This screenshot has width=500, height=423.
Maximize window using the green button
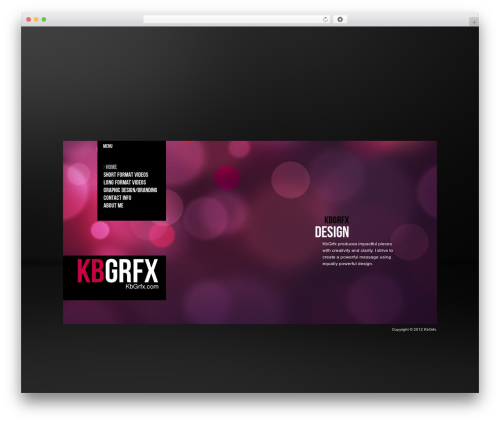(44, 19)
